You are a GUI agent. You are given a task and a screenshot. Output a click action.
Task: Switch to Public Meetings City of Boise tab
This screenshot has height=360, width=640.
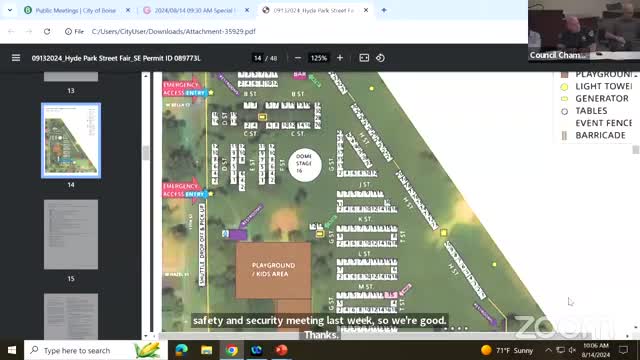(x=76, y=10)
